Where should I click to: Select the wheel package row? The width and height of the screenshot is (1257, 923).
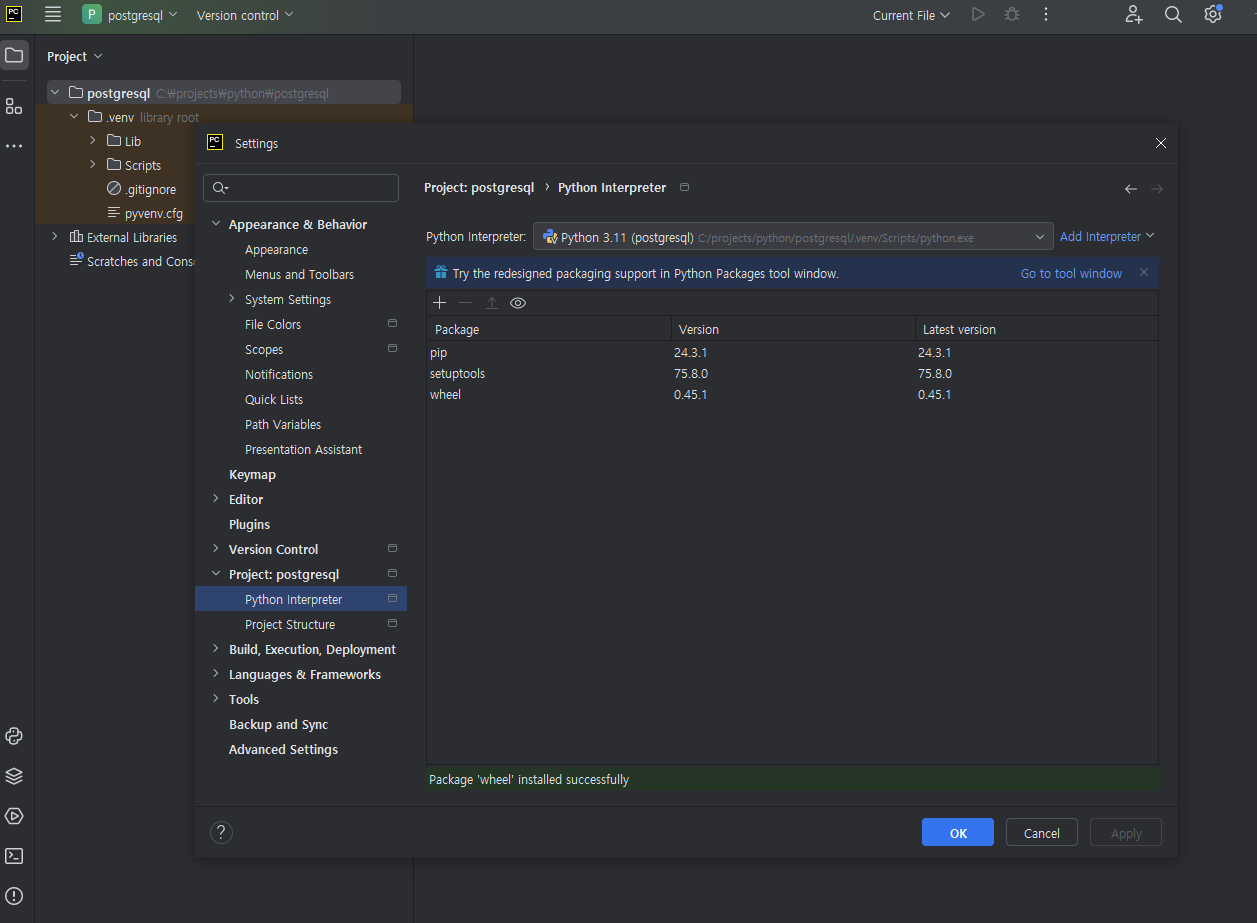pyautogui.click(x=792, y=394)
